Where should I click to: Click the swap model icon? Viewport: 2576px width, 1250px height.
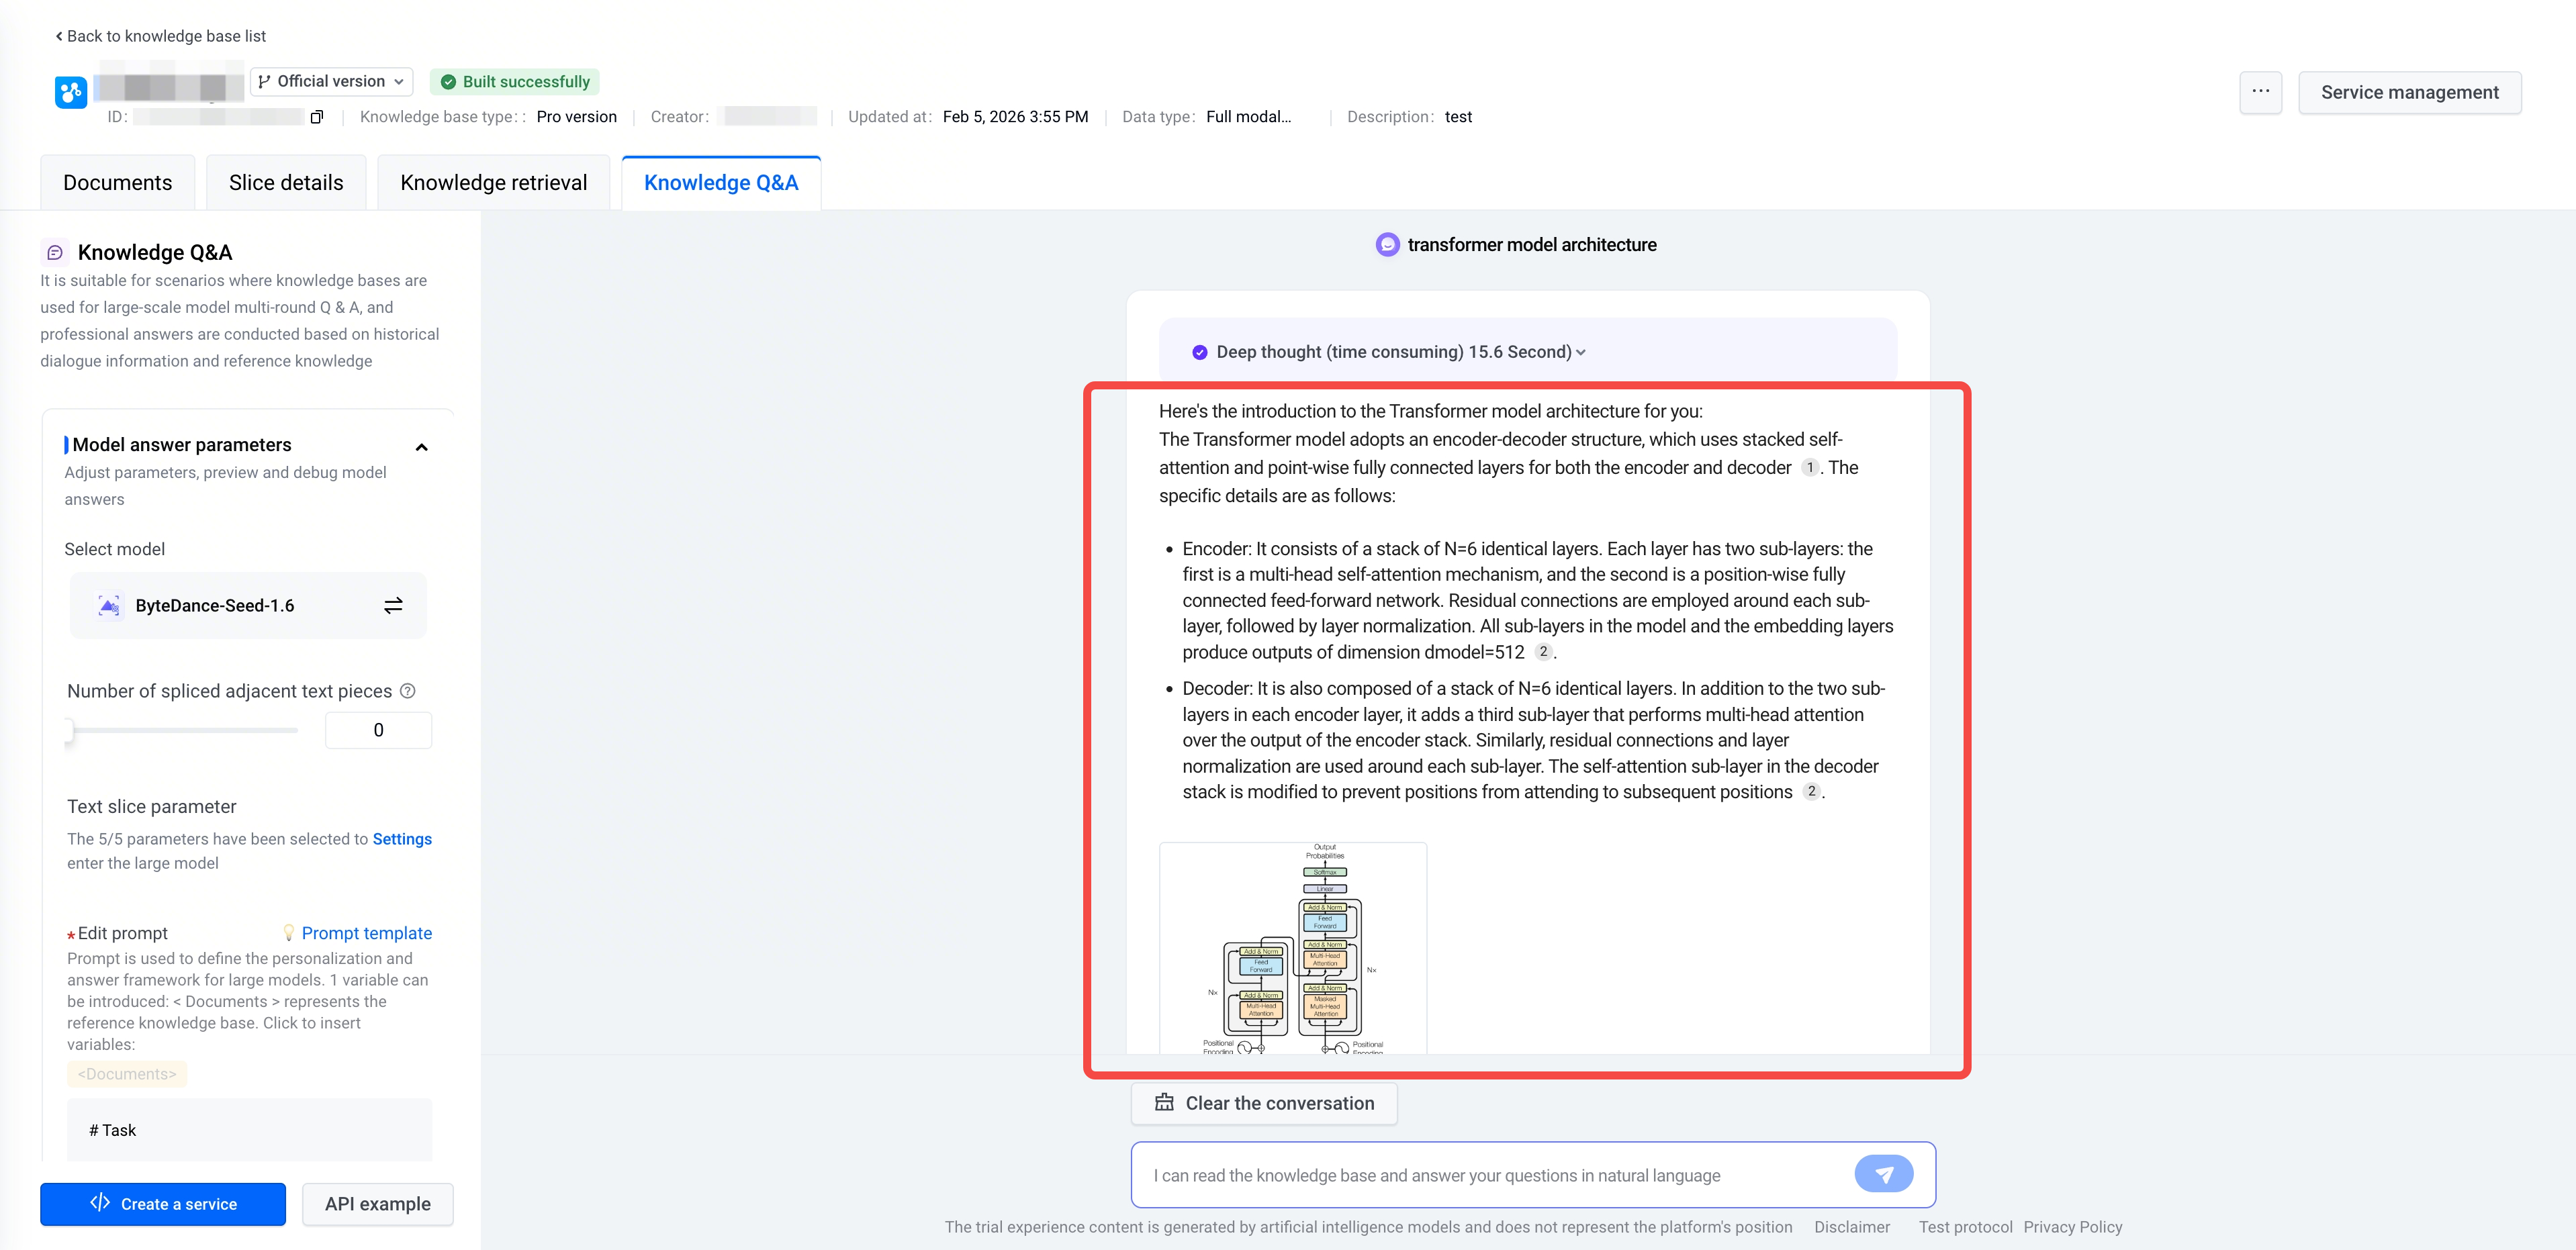point(393,606)
